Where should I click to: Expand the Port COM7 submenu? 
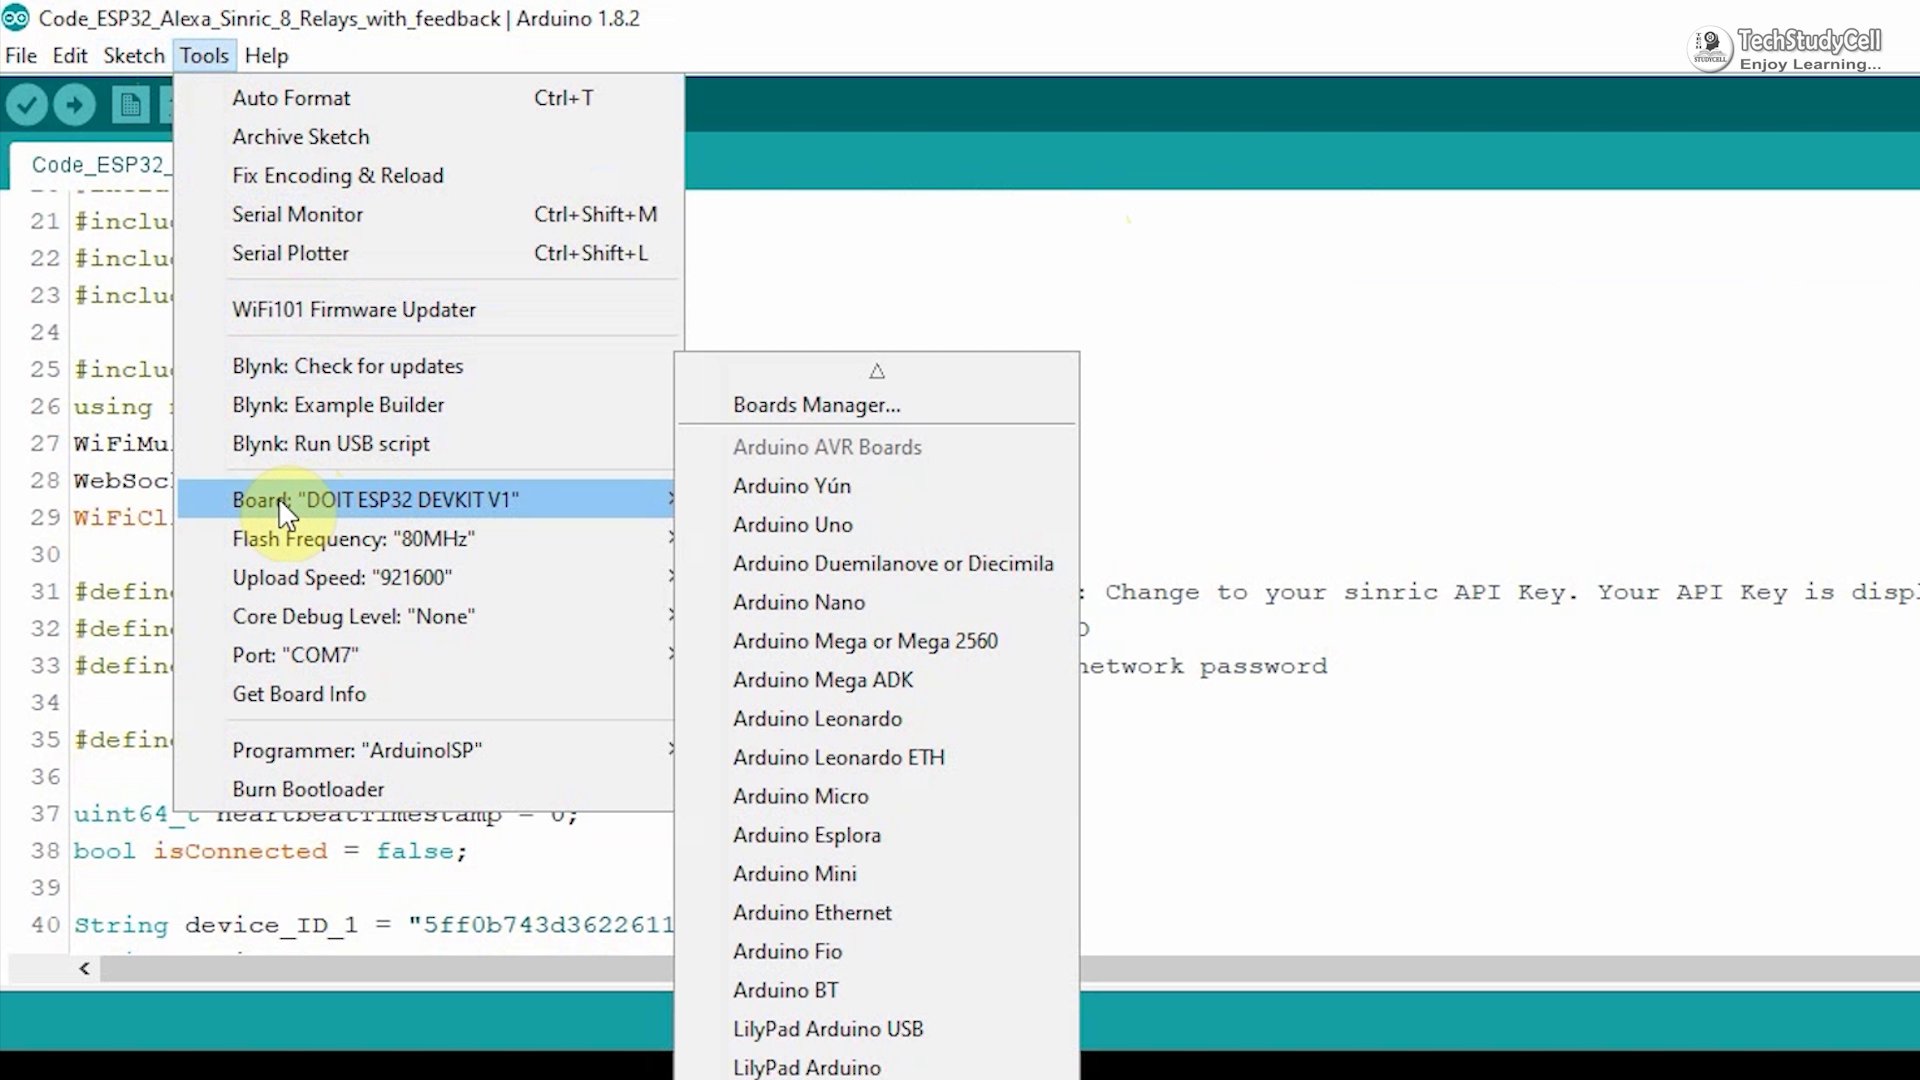(x=296, y=654)
